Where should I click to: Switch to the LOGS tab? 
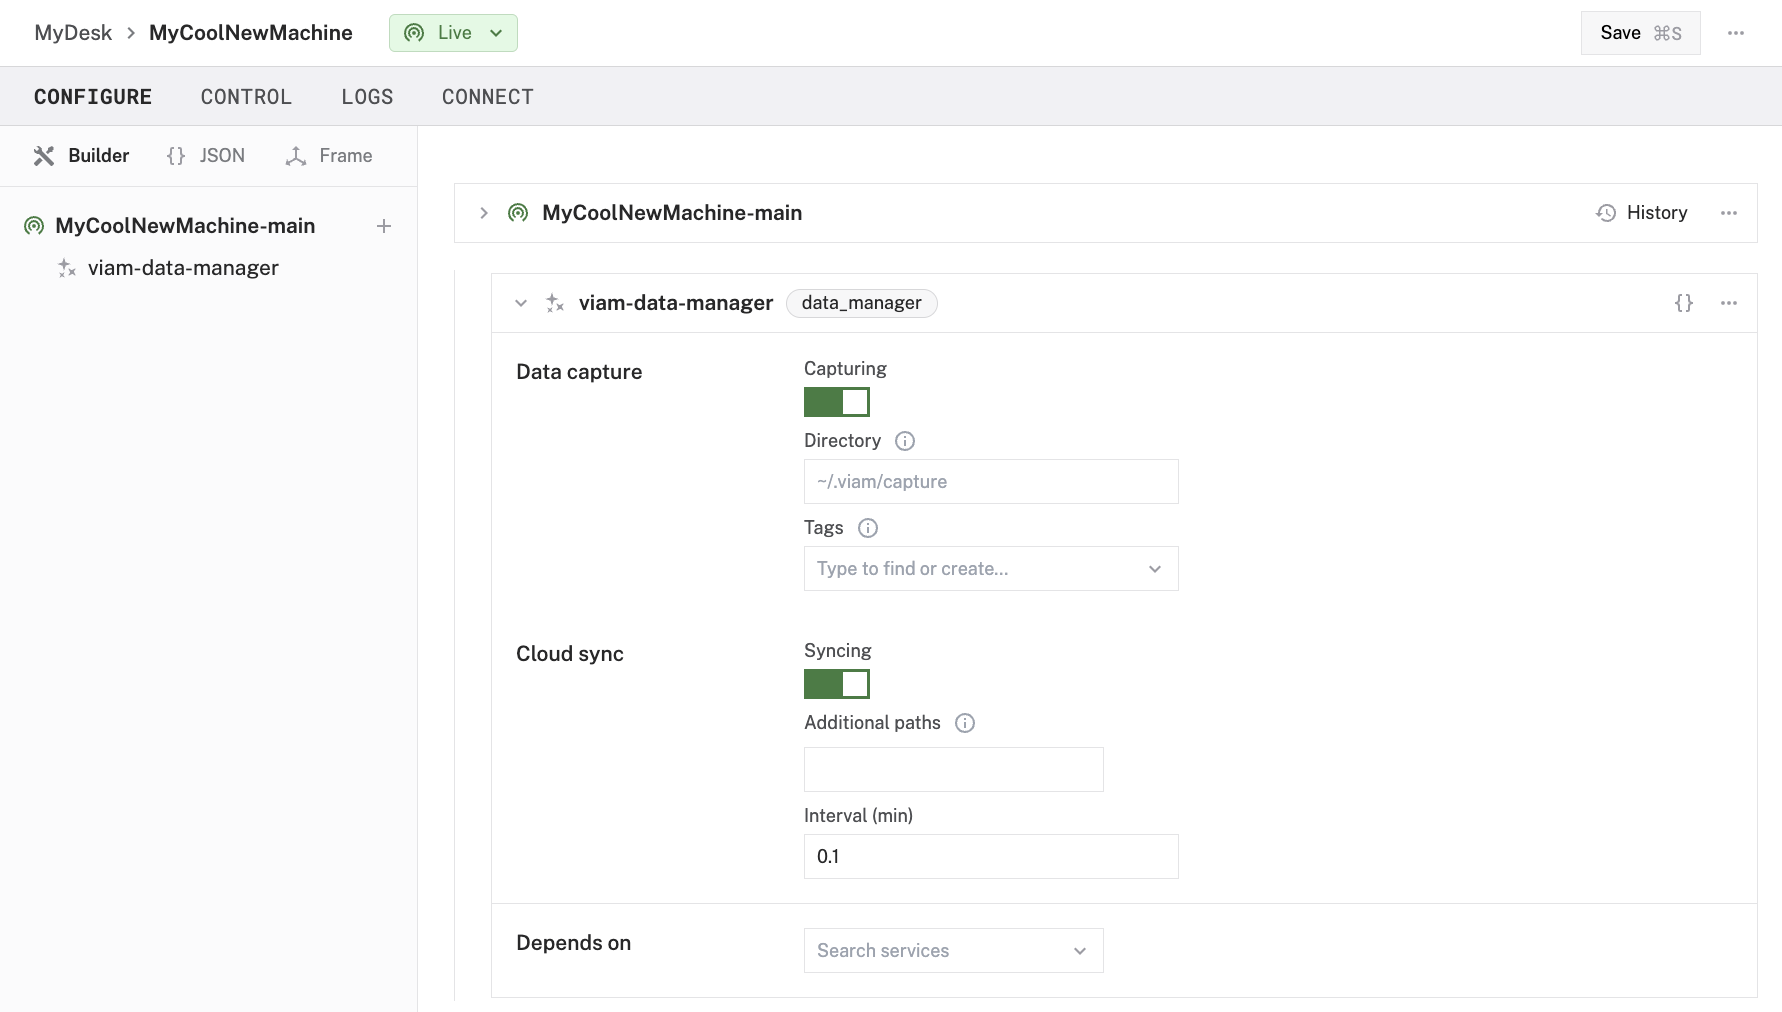[x=367, y=97]
